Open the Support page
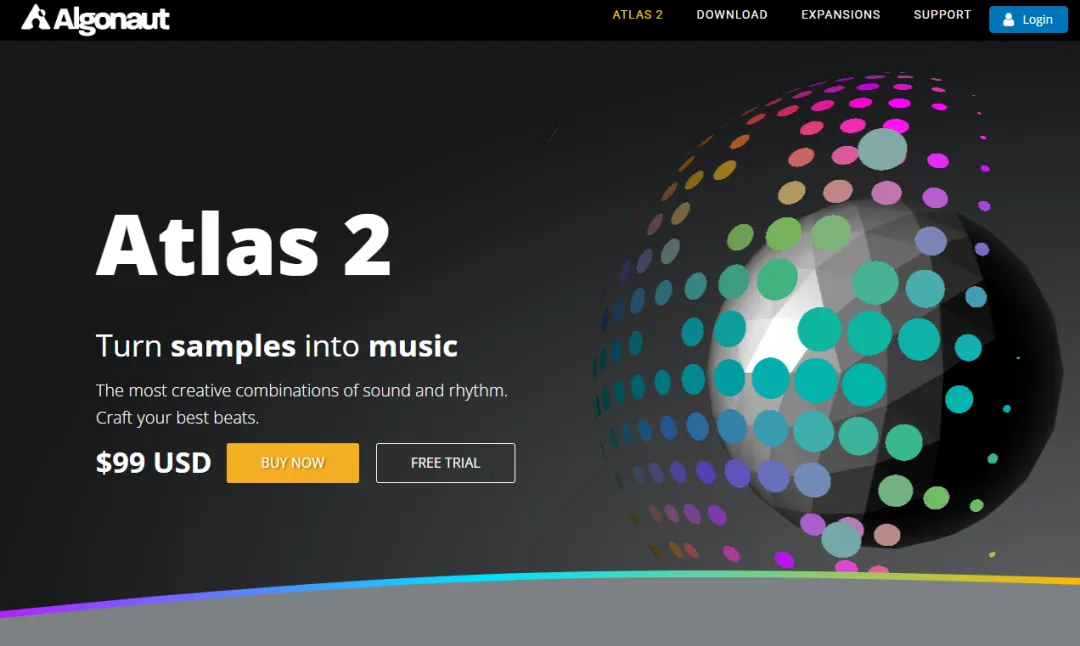Screen dimensions: 1080x646 pyautogui.click(x=942, y=14)
